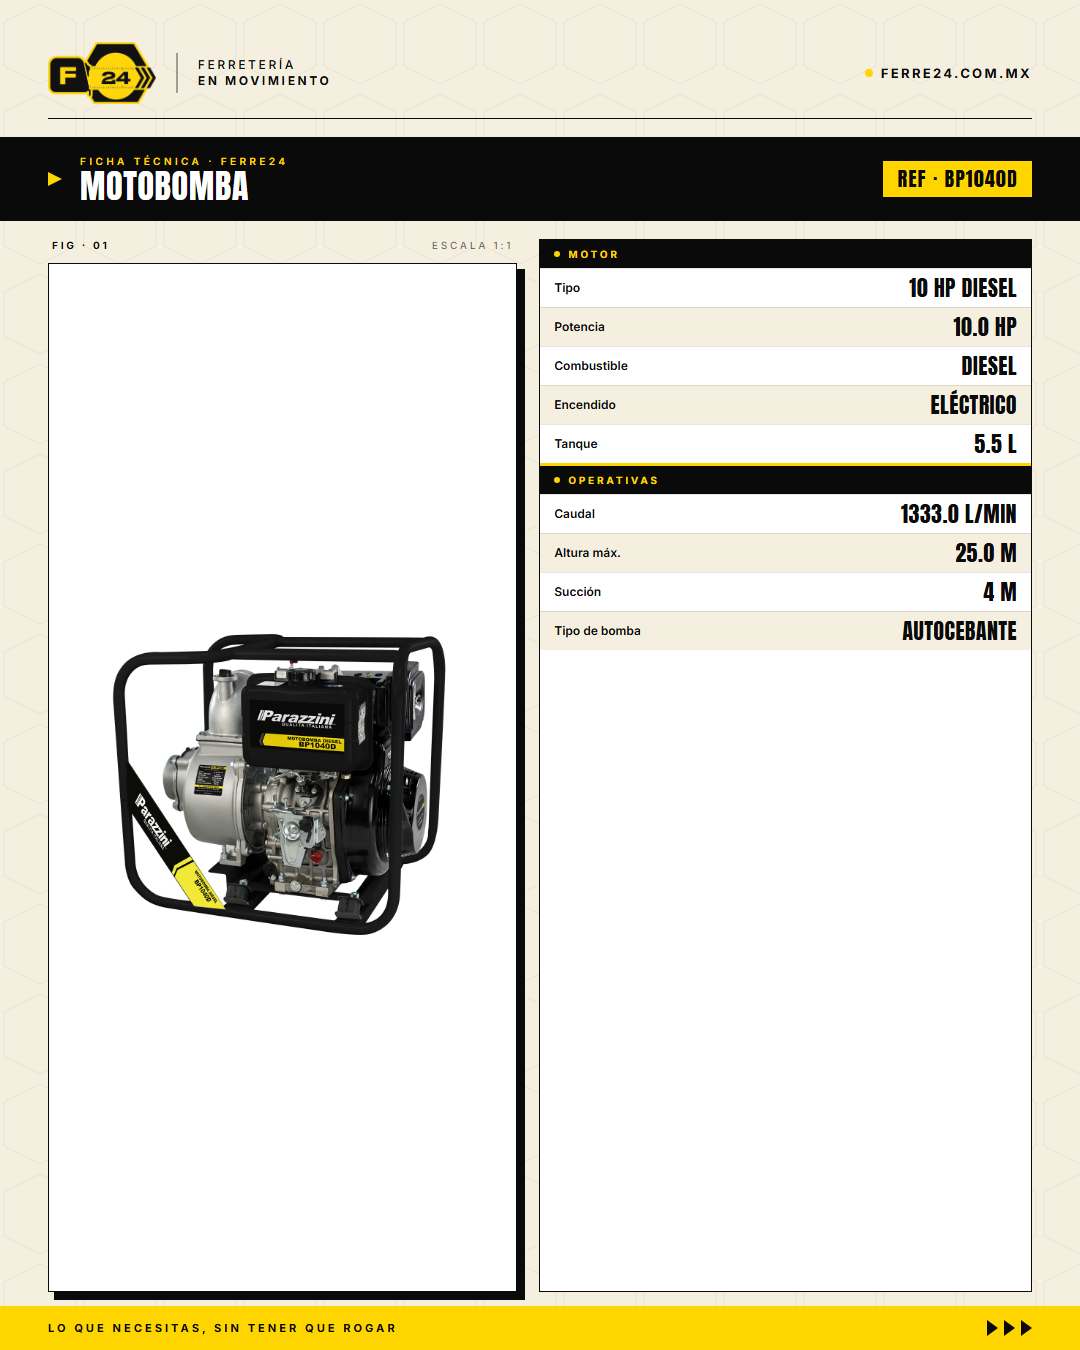
Task: Click the '10.0 HP' value
Action: point(984,327)
